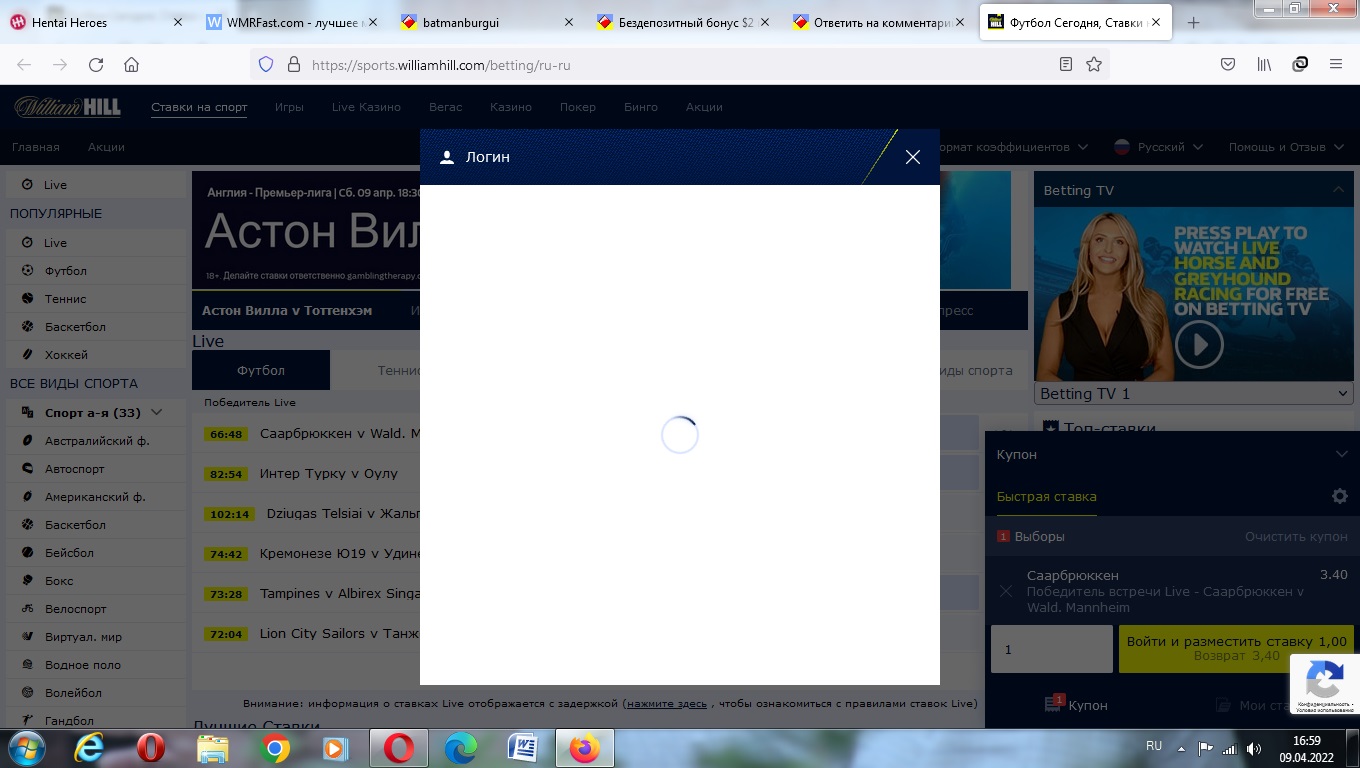Screen dimensions: 1360x768
Task: Click the volume icon in the system tray
Action: click(x=1254, y=748)
